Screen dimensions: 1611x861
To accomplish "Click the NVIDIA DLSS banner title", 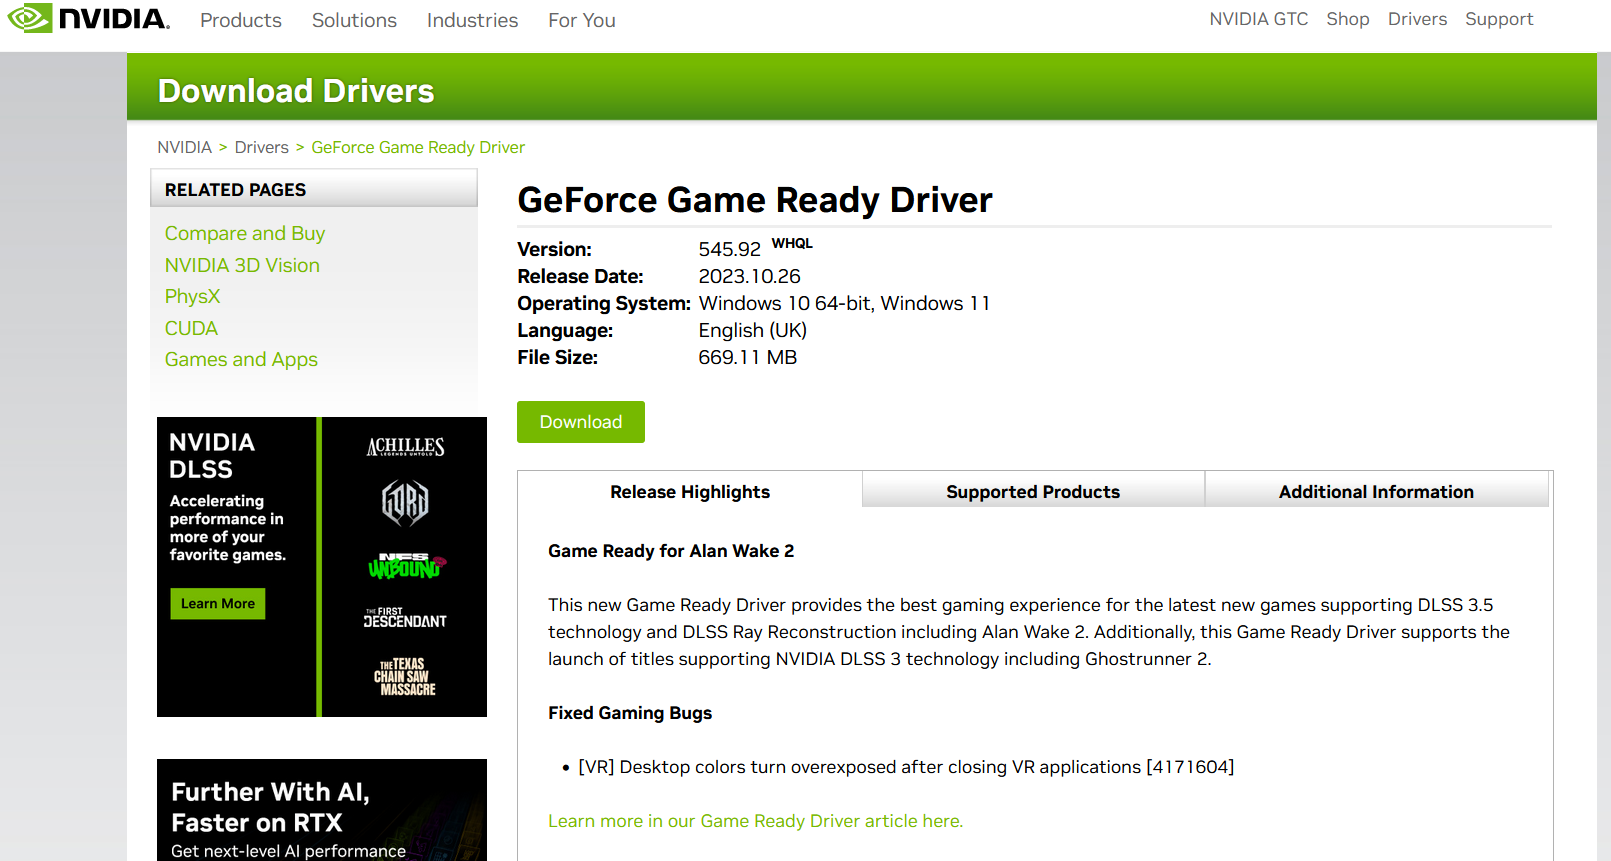I will [212, 456].
